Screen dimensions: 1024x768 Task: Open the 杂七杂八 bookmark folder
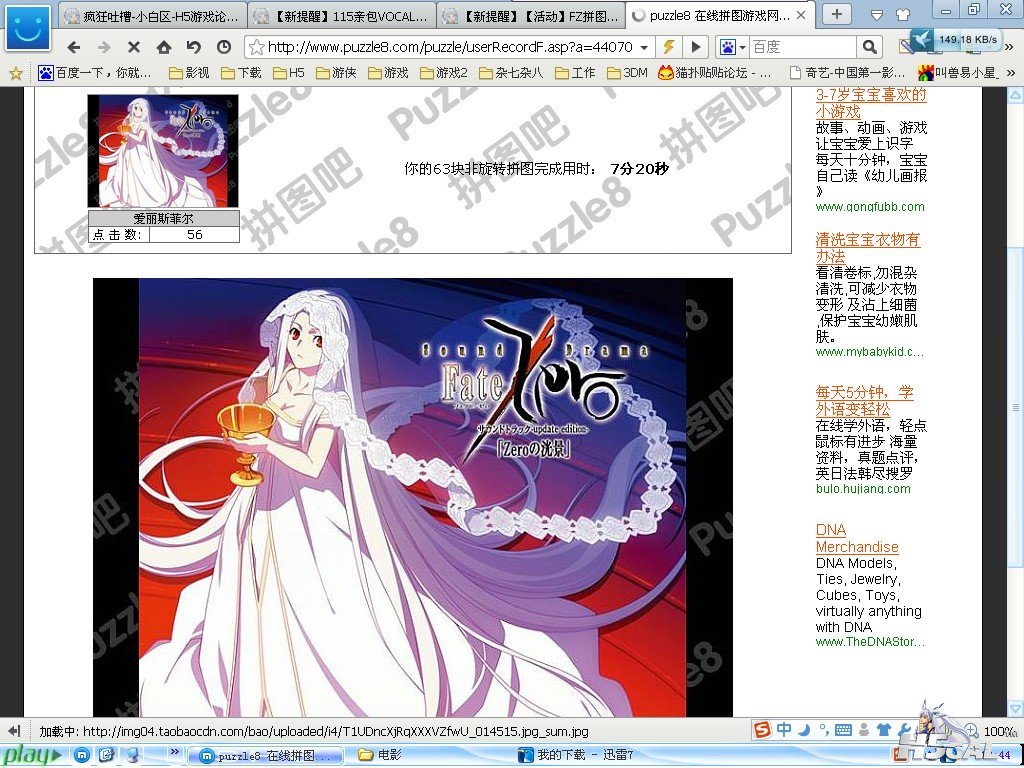point(511,73)
